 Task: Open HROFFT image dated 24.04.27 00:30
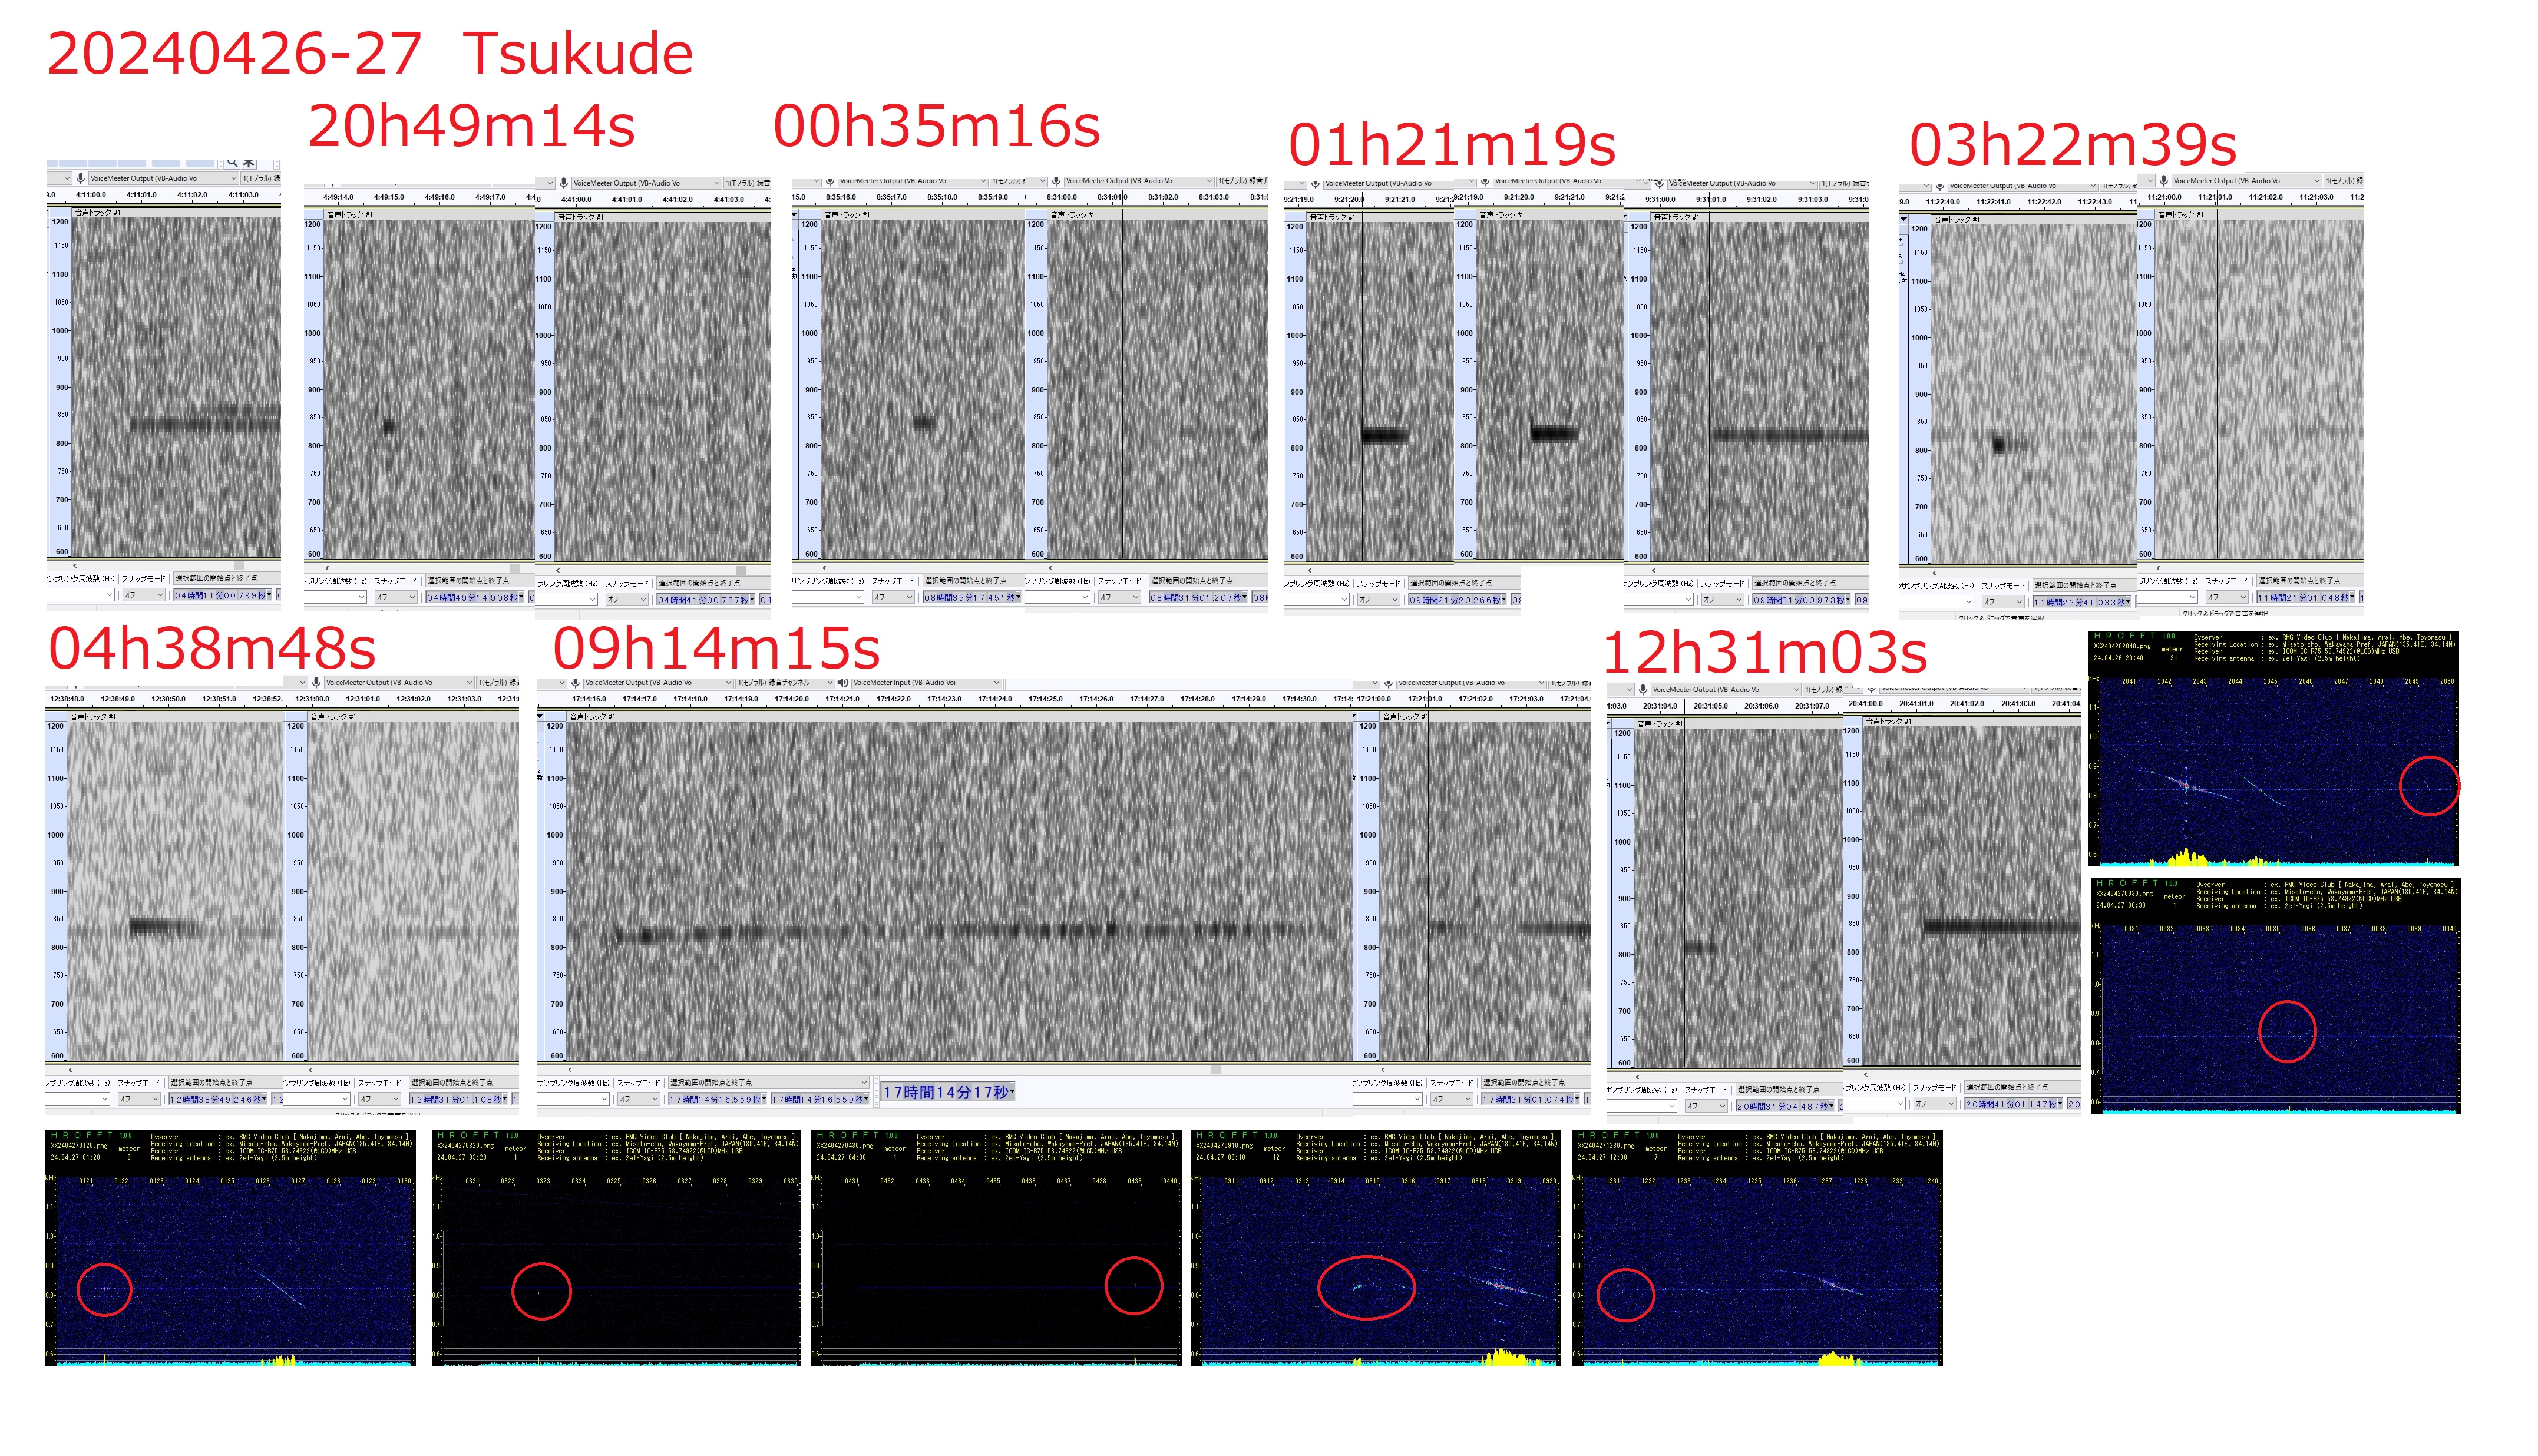[2275, 996]
